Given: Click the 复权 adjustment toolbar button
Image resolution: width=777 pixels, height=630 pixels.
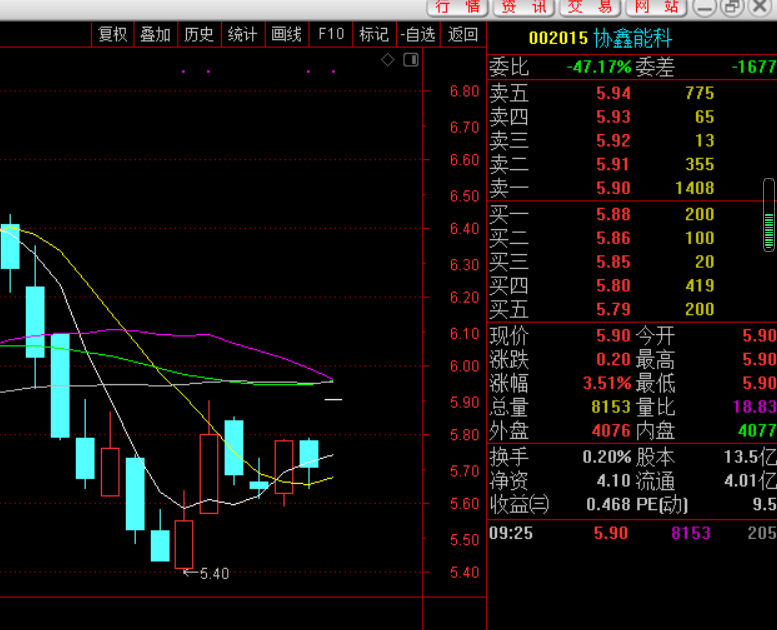Looking at the screenshot, I should pyautogui.click(x=113, y=34).
